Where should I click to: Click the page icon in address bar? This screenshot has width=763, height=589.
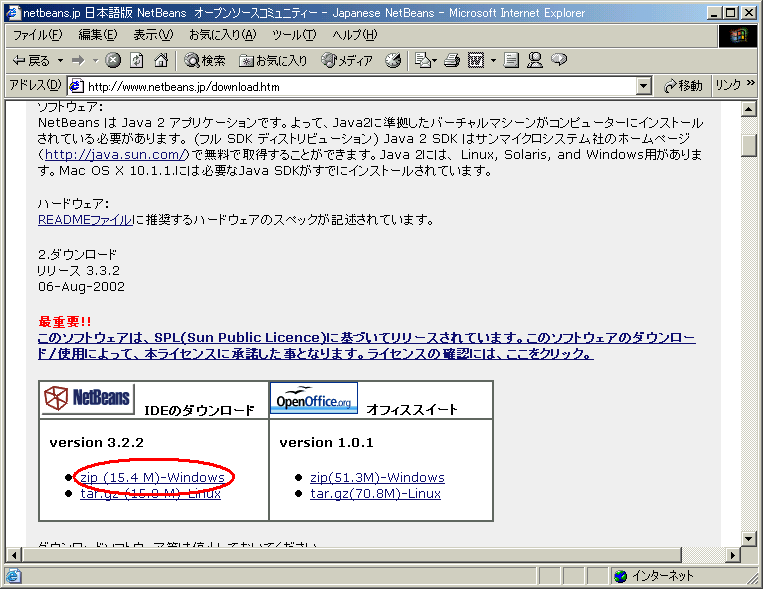(x=76, y=86)
